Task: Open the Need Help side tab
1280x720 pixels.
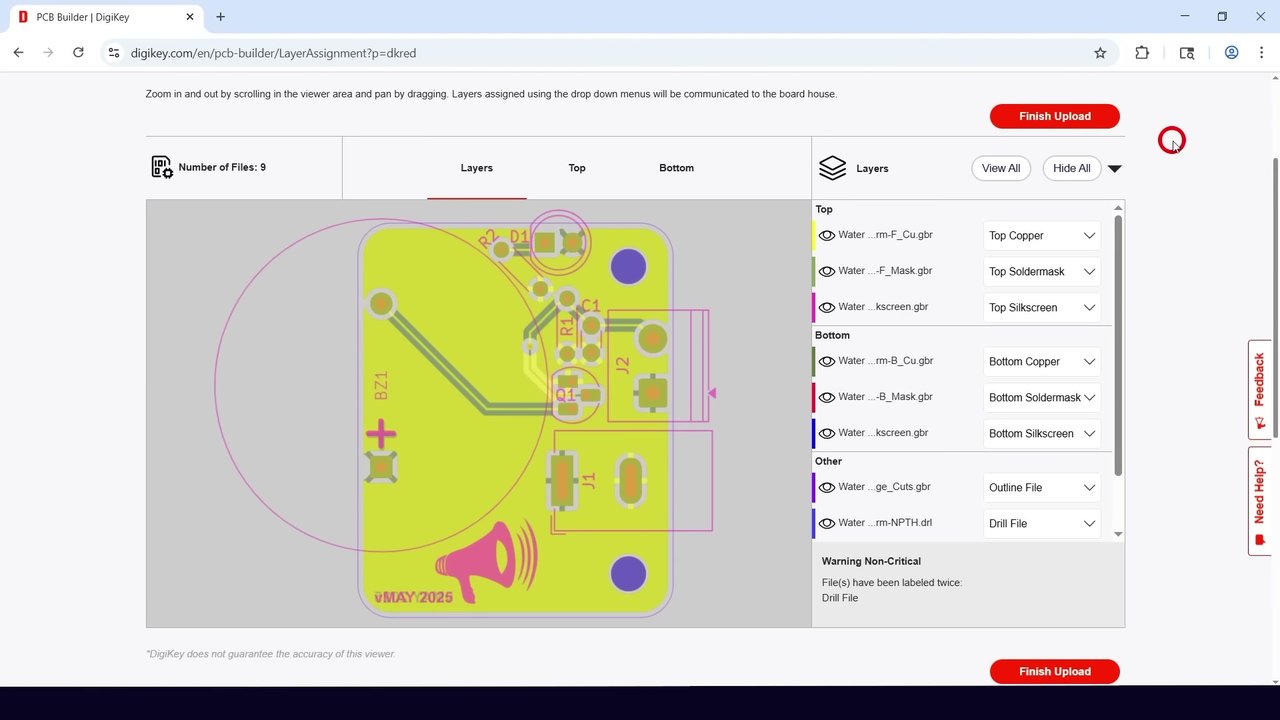Action: click(x=1260, y=501)
